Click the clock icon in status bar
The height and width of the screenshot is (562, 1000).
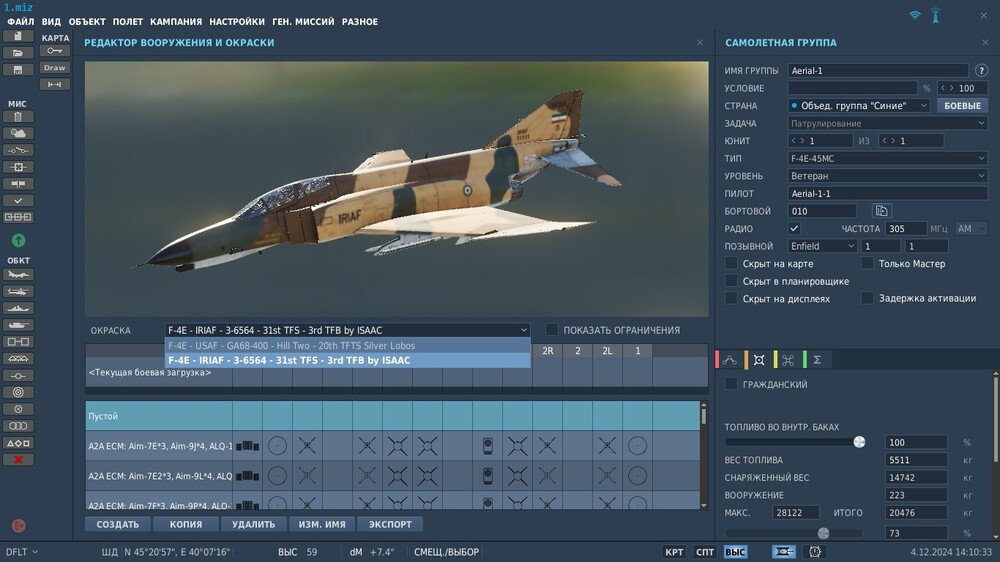815,552
